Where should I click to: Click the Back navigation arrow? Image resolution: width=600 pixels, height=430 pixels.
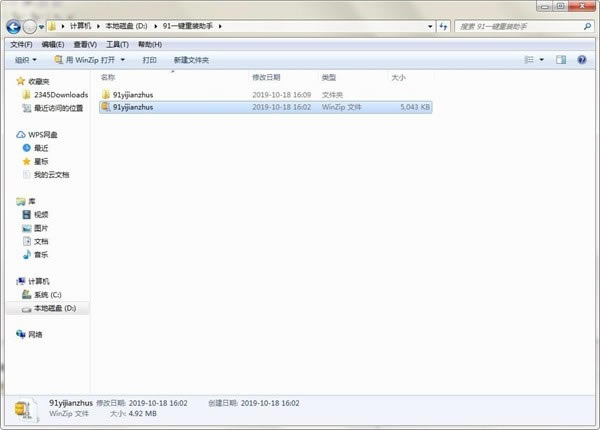click(x=13, y=27)
